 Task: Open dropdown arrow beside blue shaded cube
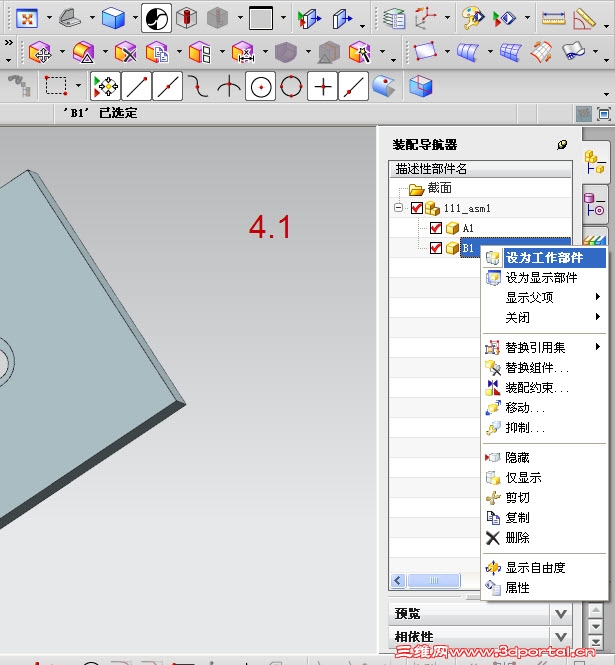point(135,18)
